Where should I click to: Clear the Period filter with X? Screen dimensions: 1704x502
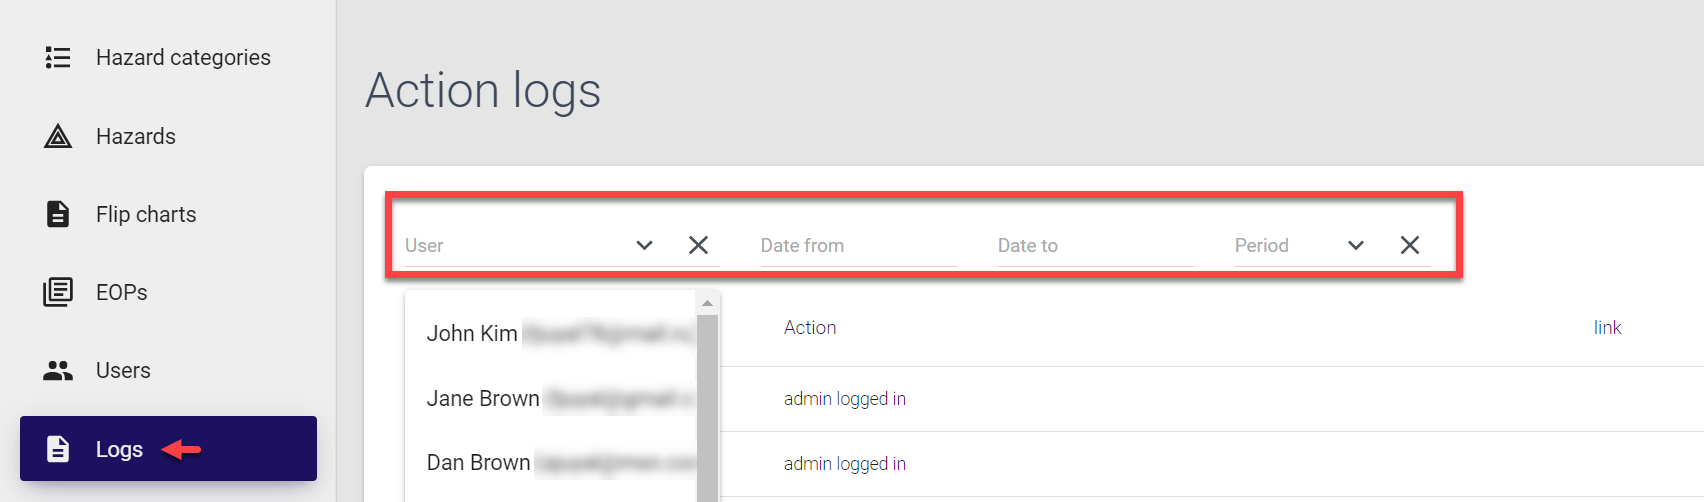point(1409,245)
